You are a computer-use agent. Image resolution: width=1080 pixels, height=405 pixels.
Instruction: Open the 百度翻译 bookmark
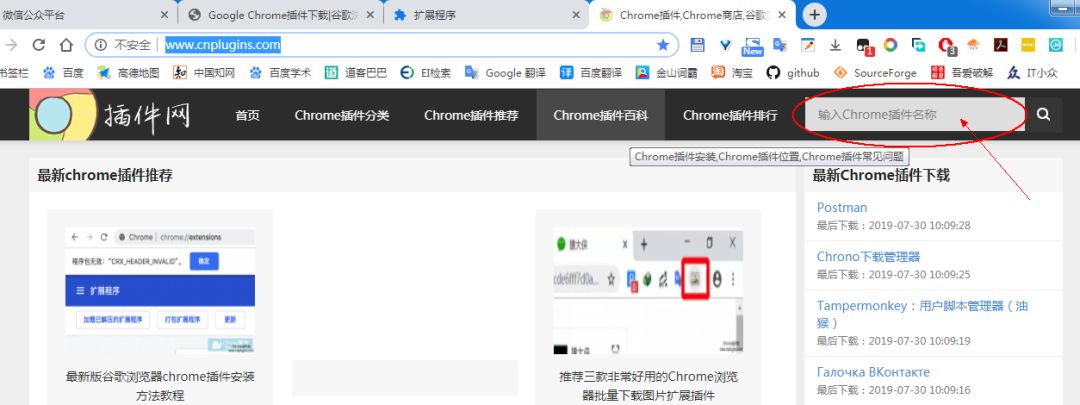(591, 72)
